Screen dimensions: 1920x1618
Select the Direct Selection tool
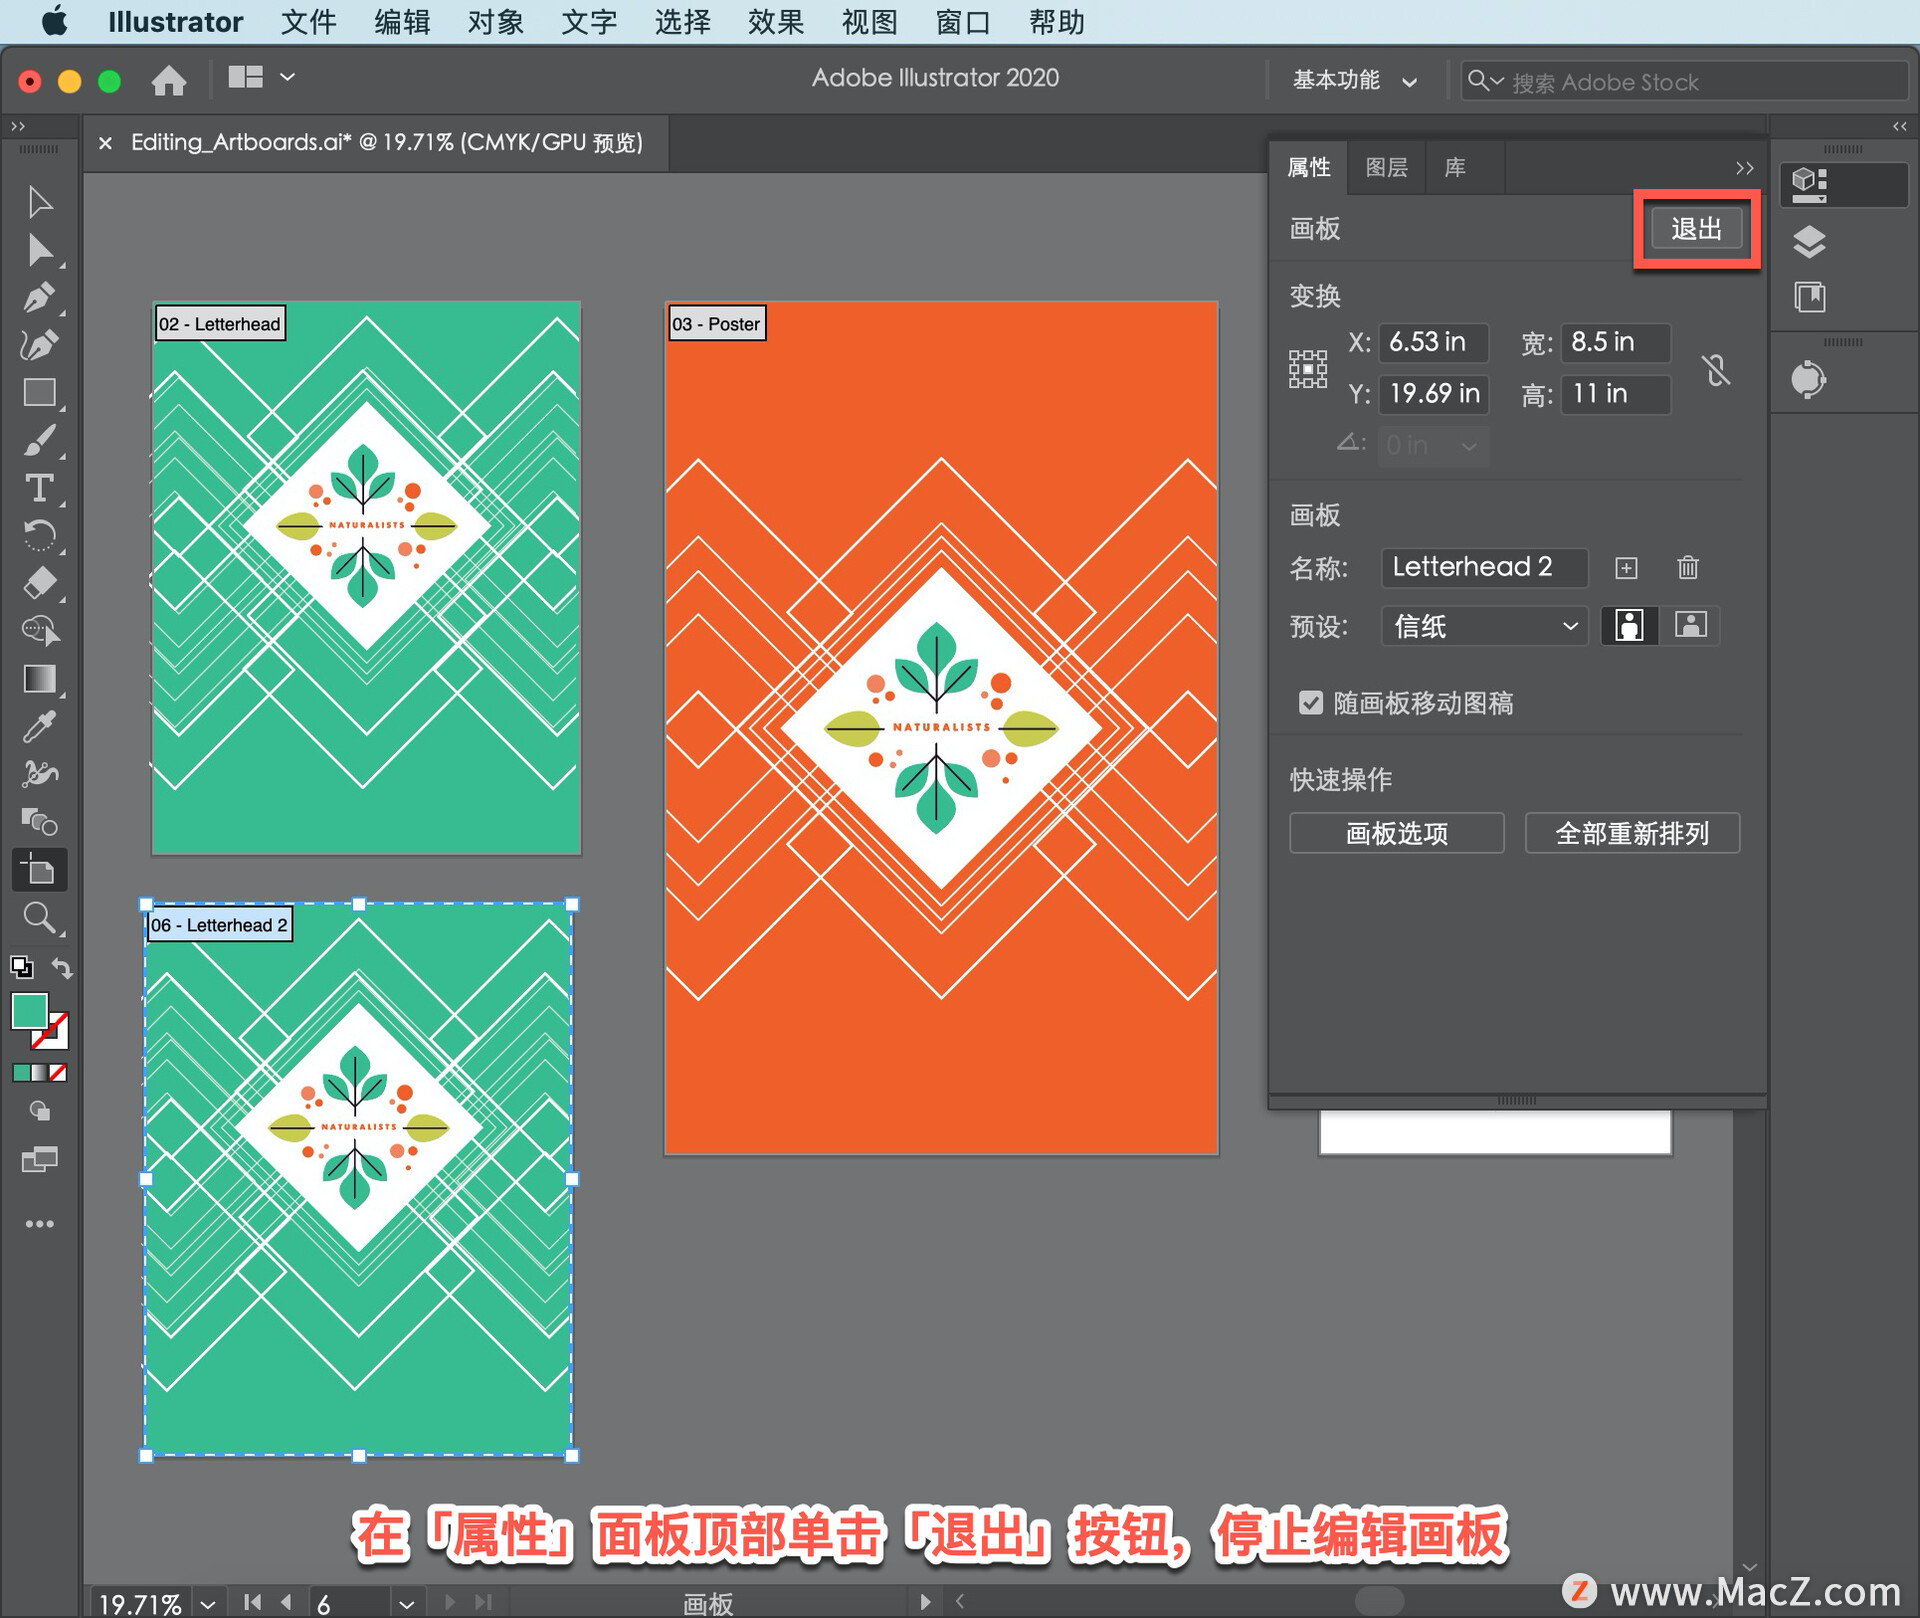(x=38, y=250)
